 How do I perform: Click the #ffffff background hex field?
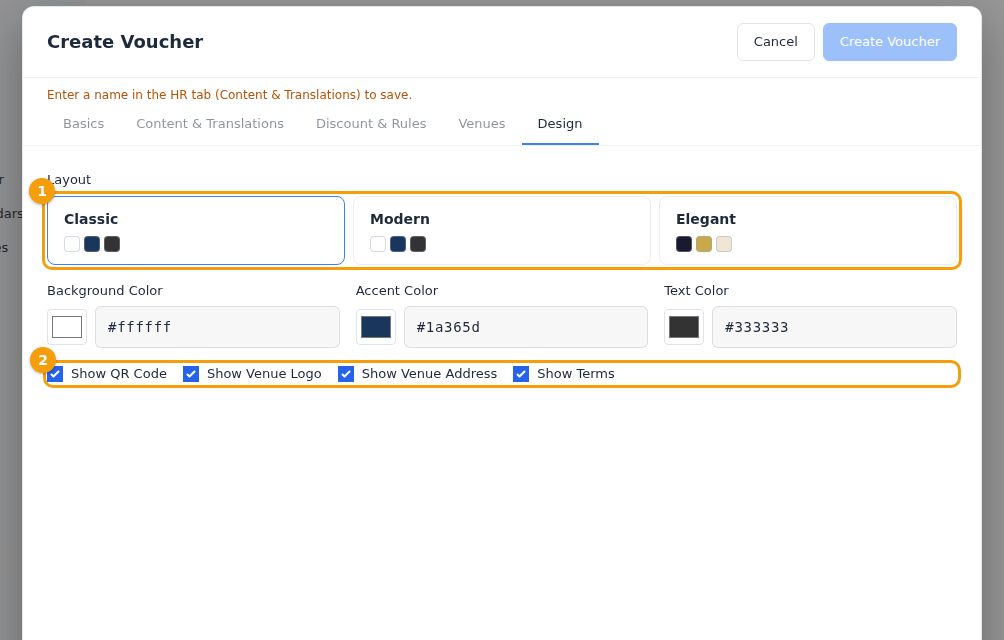click(x=217, y=327)
